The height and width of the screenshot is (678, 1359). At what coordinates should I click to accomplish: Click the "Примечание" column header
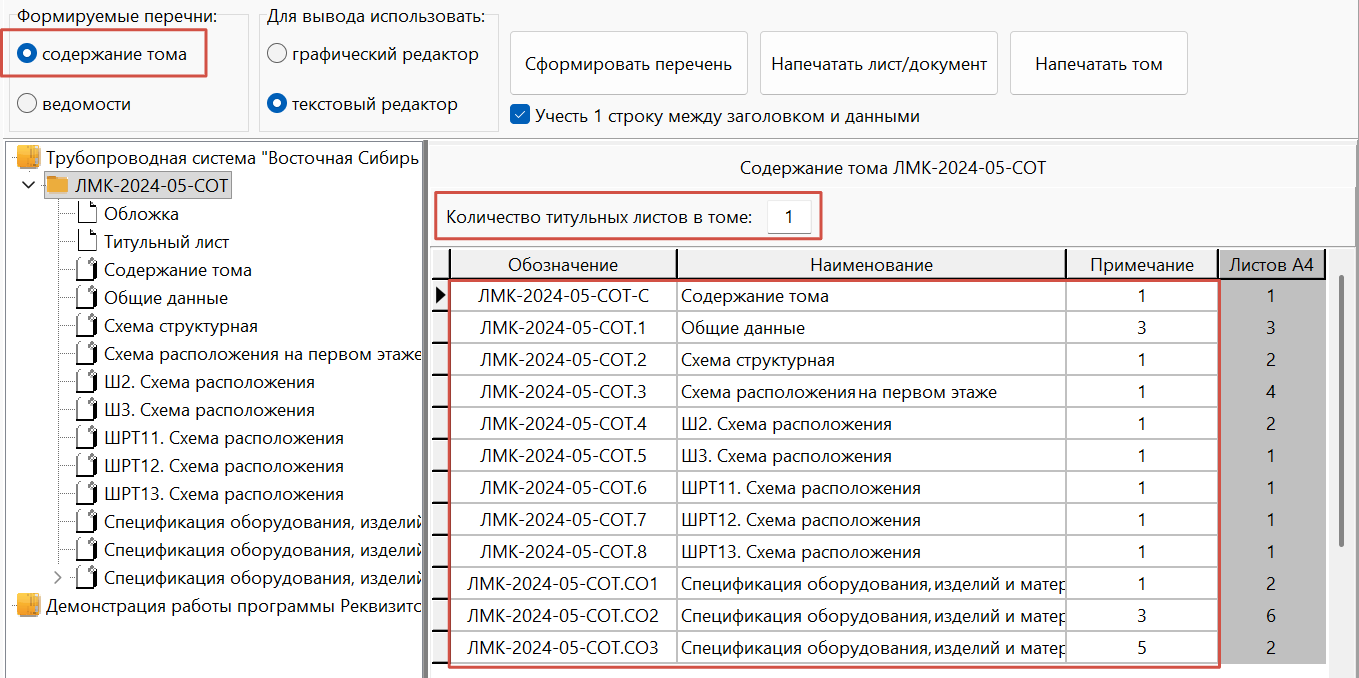1141,265
